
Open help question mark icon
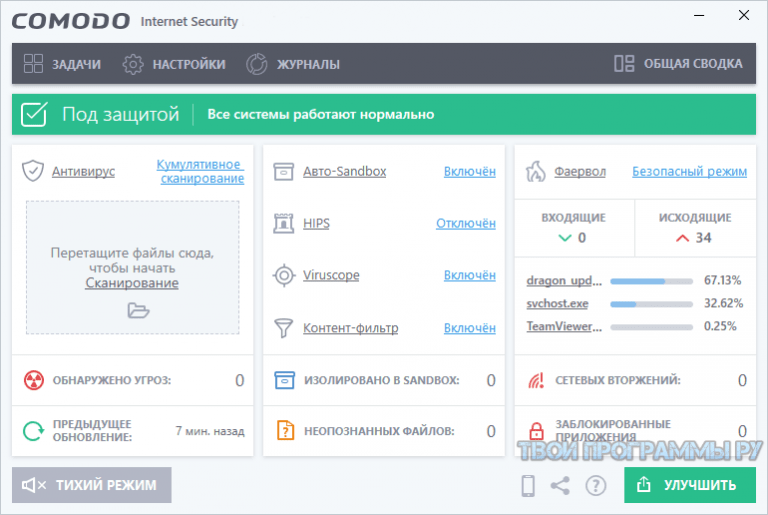[596, 486]
